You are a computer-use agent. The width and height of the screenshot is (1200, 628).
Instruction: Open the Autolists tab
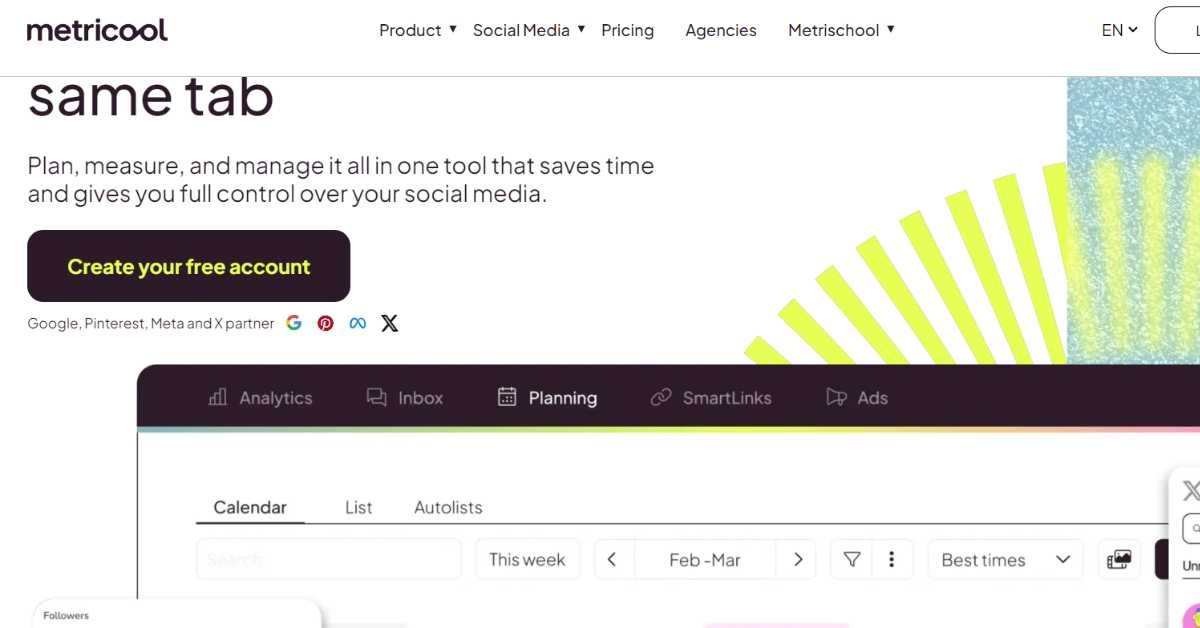pos(448,508)
